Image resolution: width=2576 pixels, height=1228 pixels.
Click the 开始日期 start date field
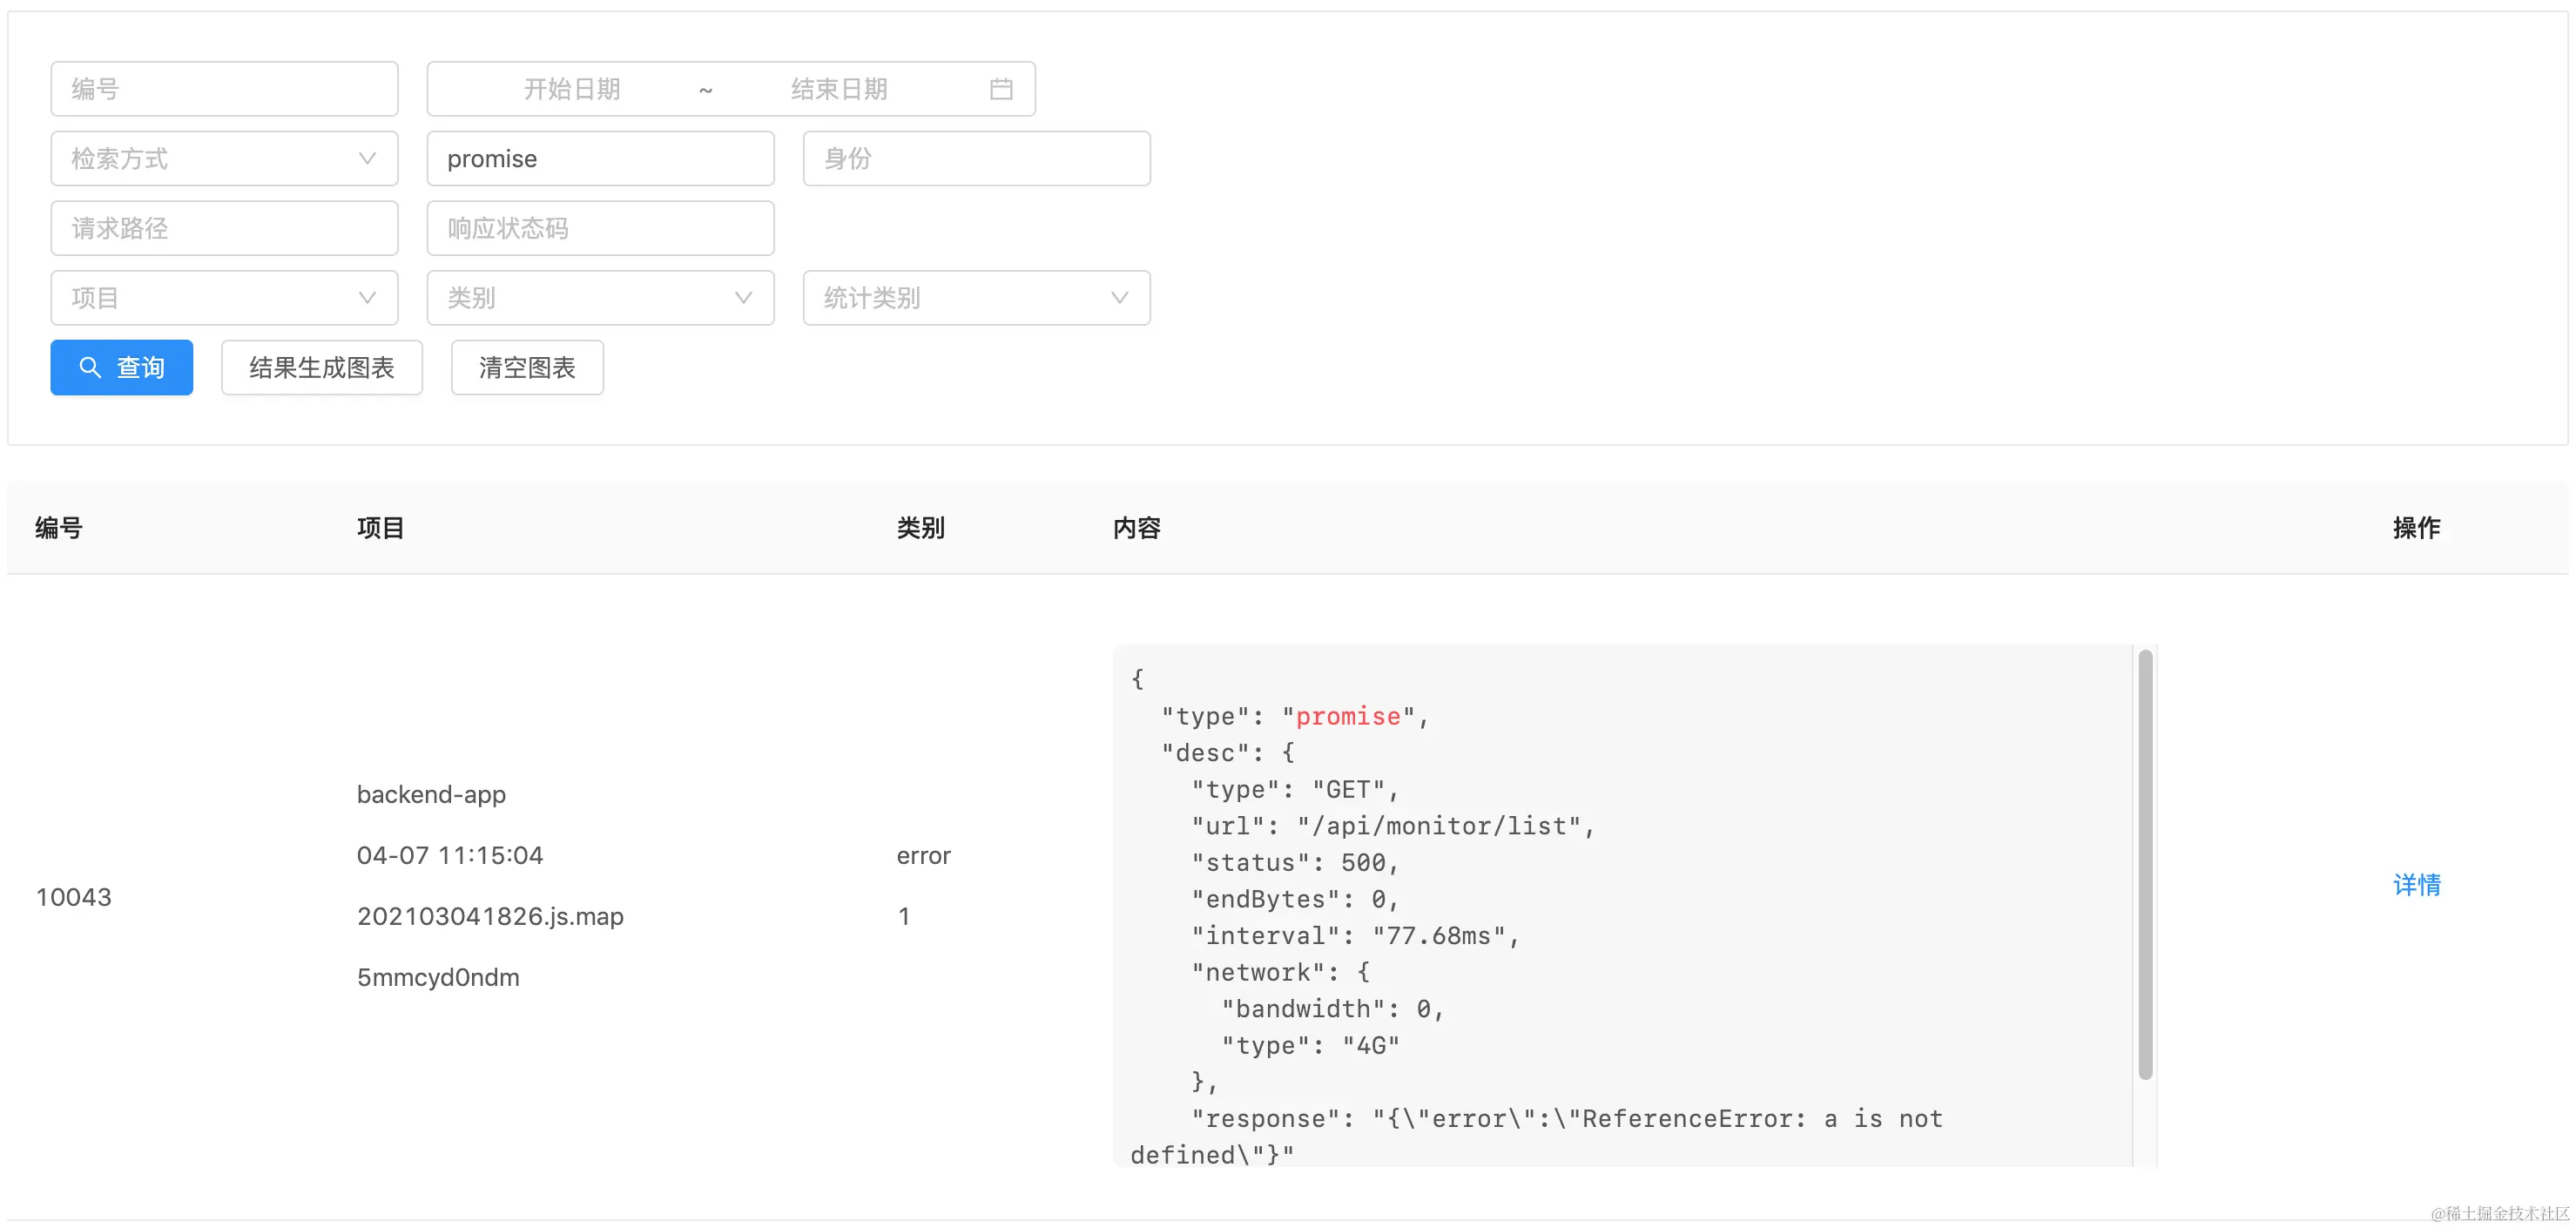click(572, 89)
